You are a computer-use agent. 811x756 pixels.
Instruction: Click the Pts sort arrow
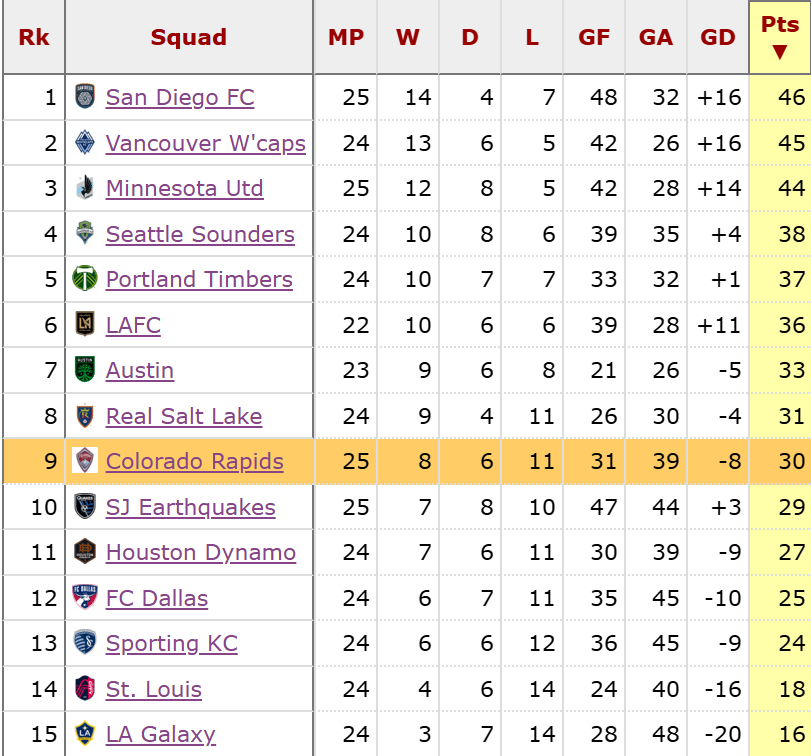pos(779,53)
